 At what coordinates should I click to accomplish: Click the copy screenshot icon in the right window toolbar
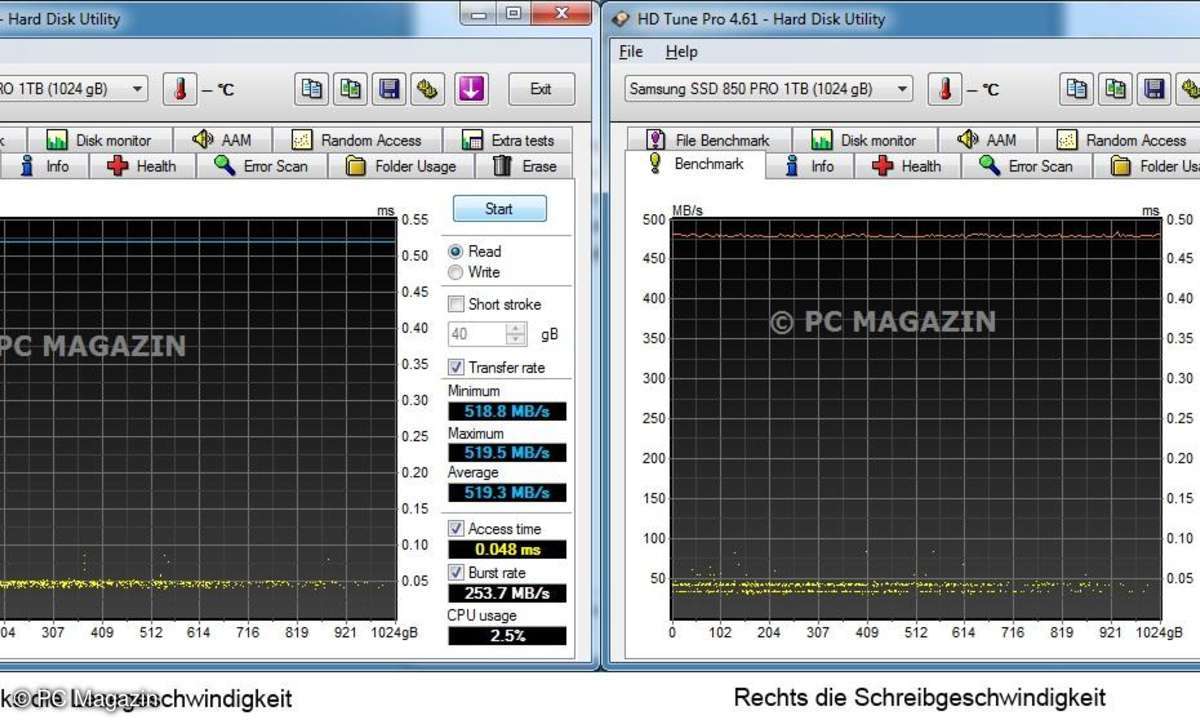coord(1116,89)
